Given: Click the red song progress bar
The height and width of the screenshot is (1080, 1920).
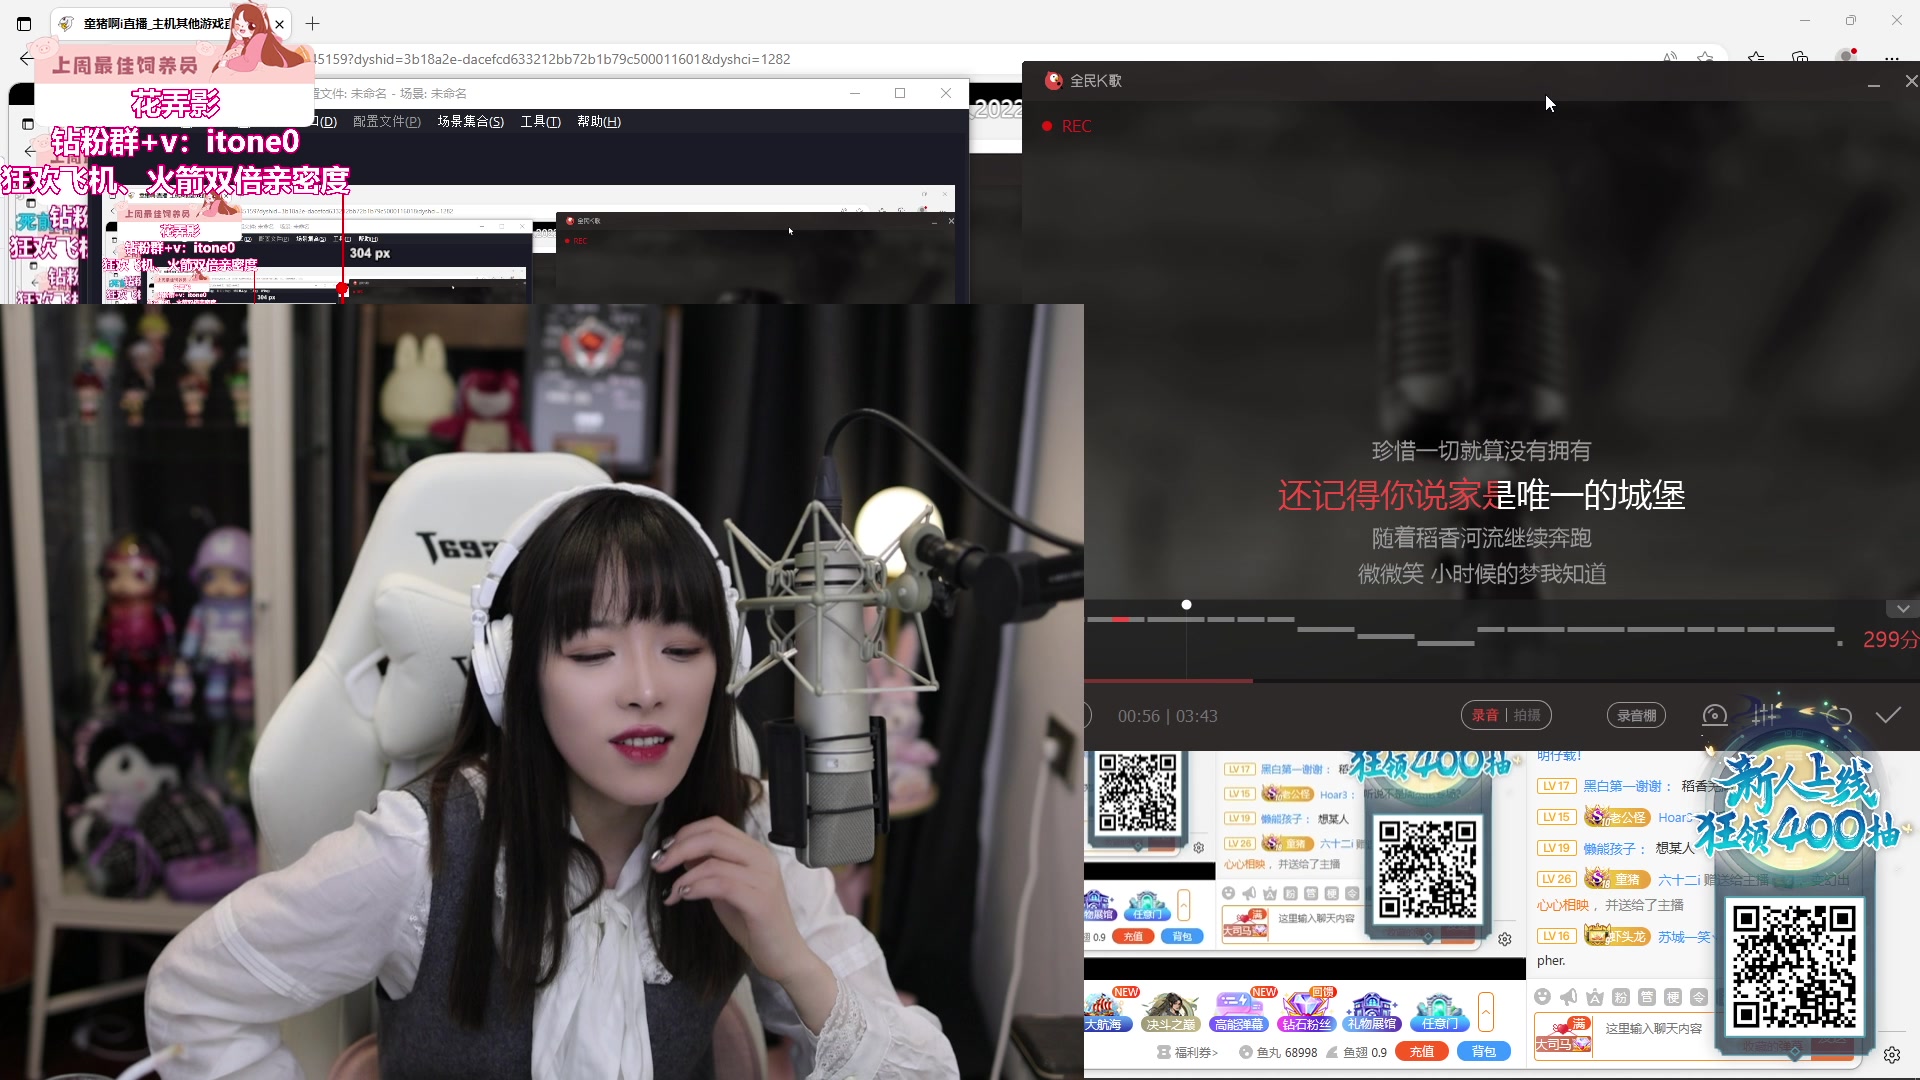Looking at the screenshot, I should [x=1170, y=681].
